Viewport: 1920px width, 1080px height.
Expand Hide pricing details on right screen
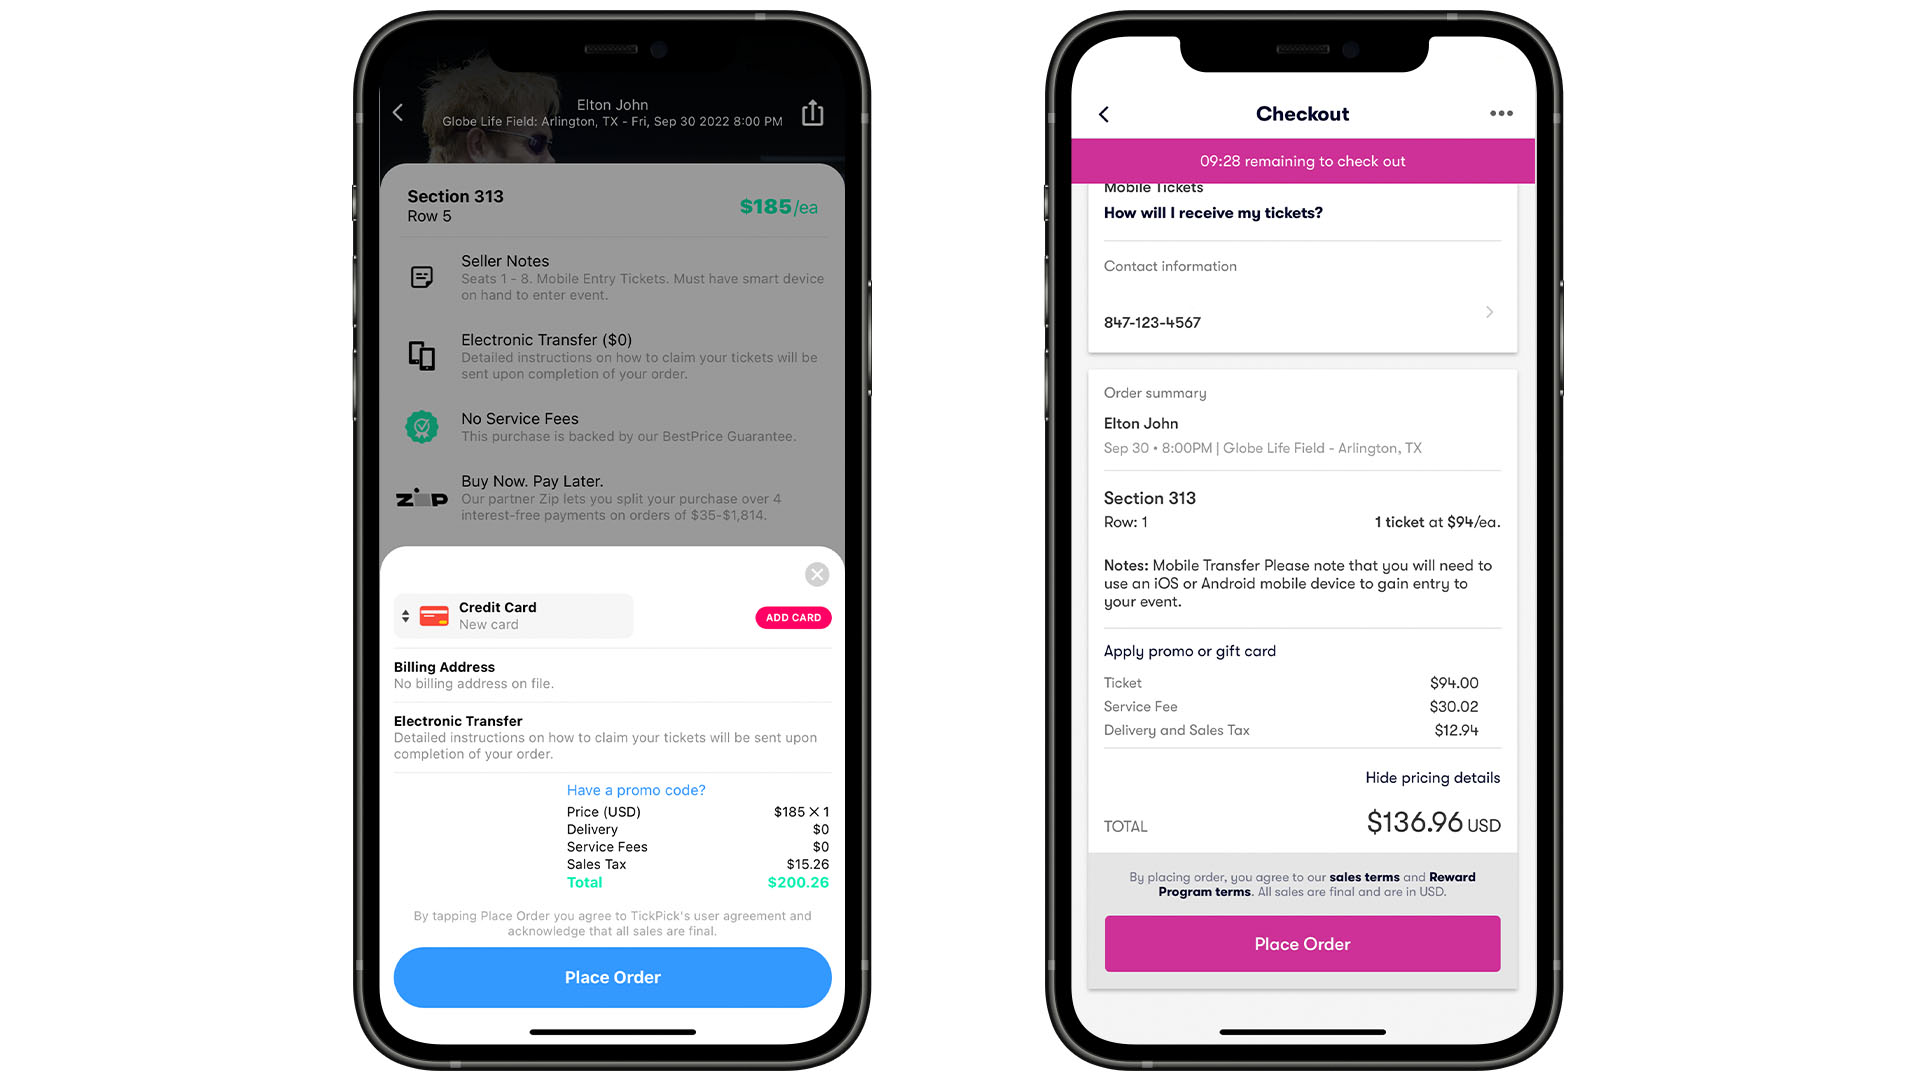pyautogui.click(x=1431, y=777)
